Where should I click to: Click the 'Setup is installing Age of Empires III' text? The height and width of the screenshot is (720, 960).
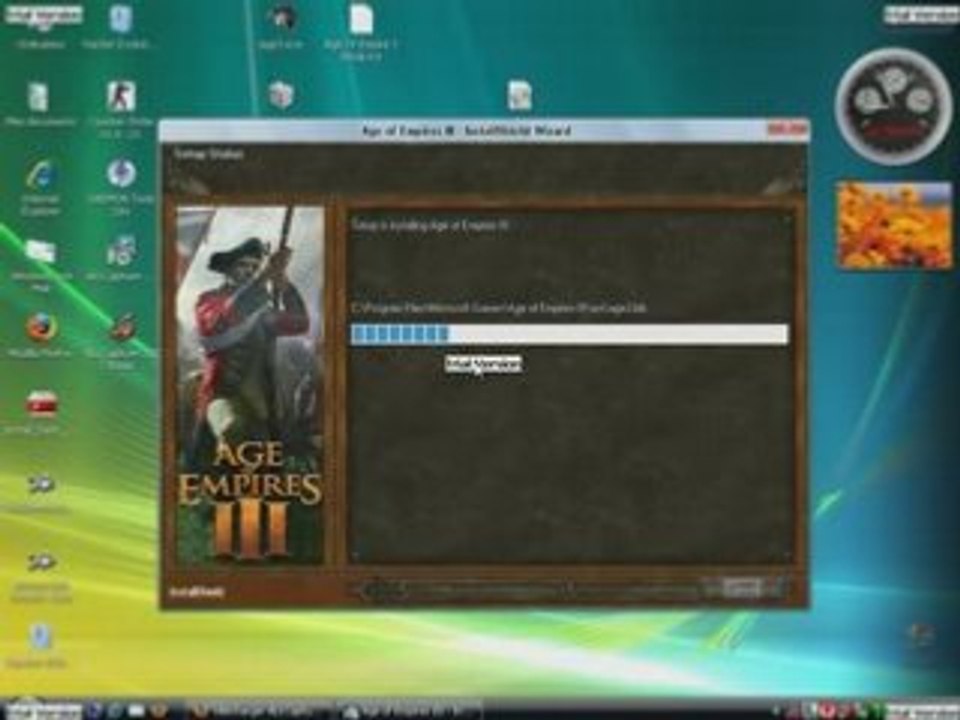(430, 225)
